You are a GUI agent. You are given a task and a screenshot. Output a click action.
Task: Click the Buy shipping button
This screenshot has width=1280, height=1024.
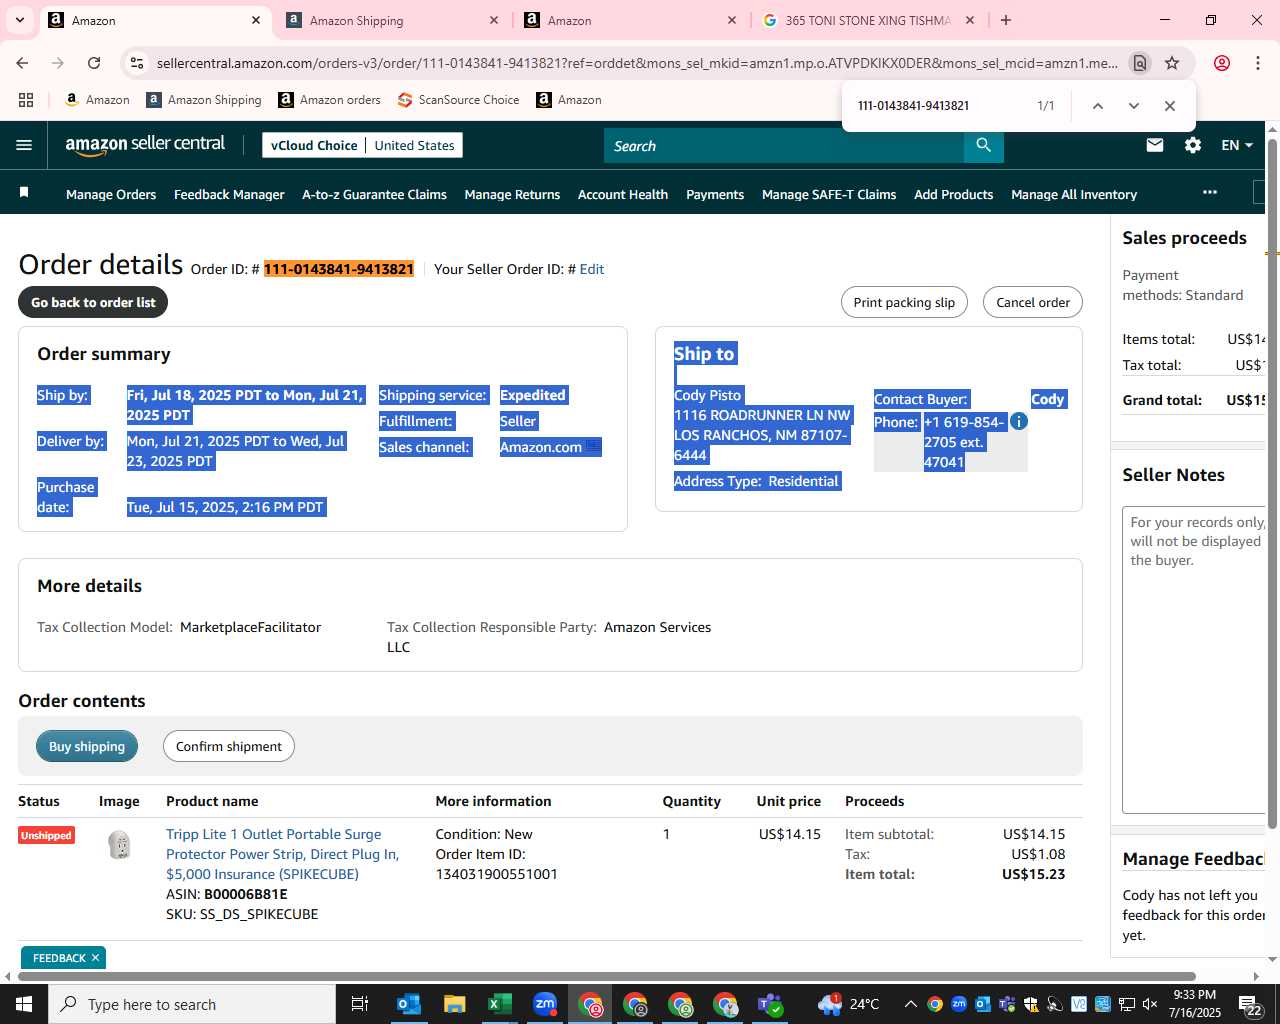point(87,746)
